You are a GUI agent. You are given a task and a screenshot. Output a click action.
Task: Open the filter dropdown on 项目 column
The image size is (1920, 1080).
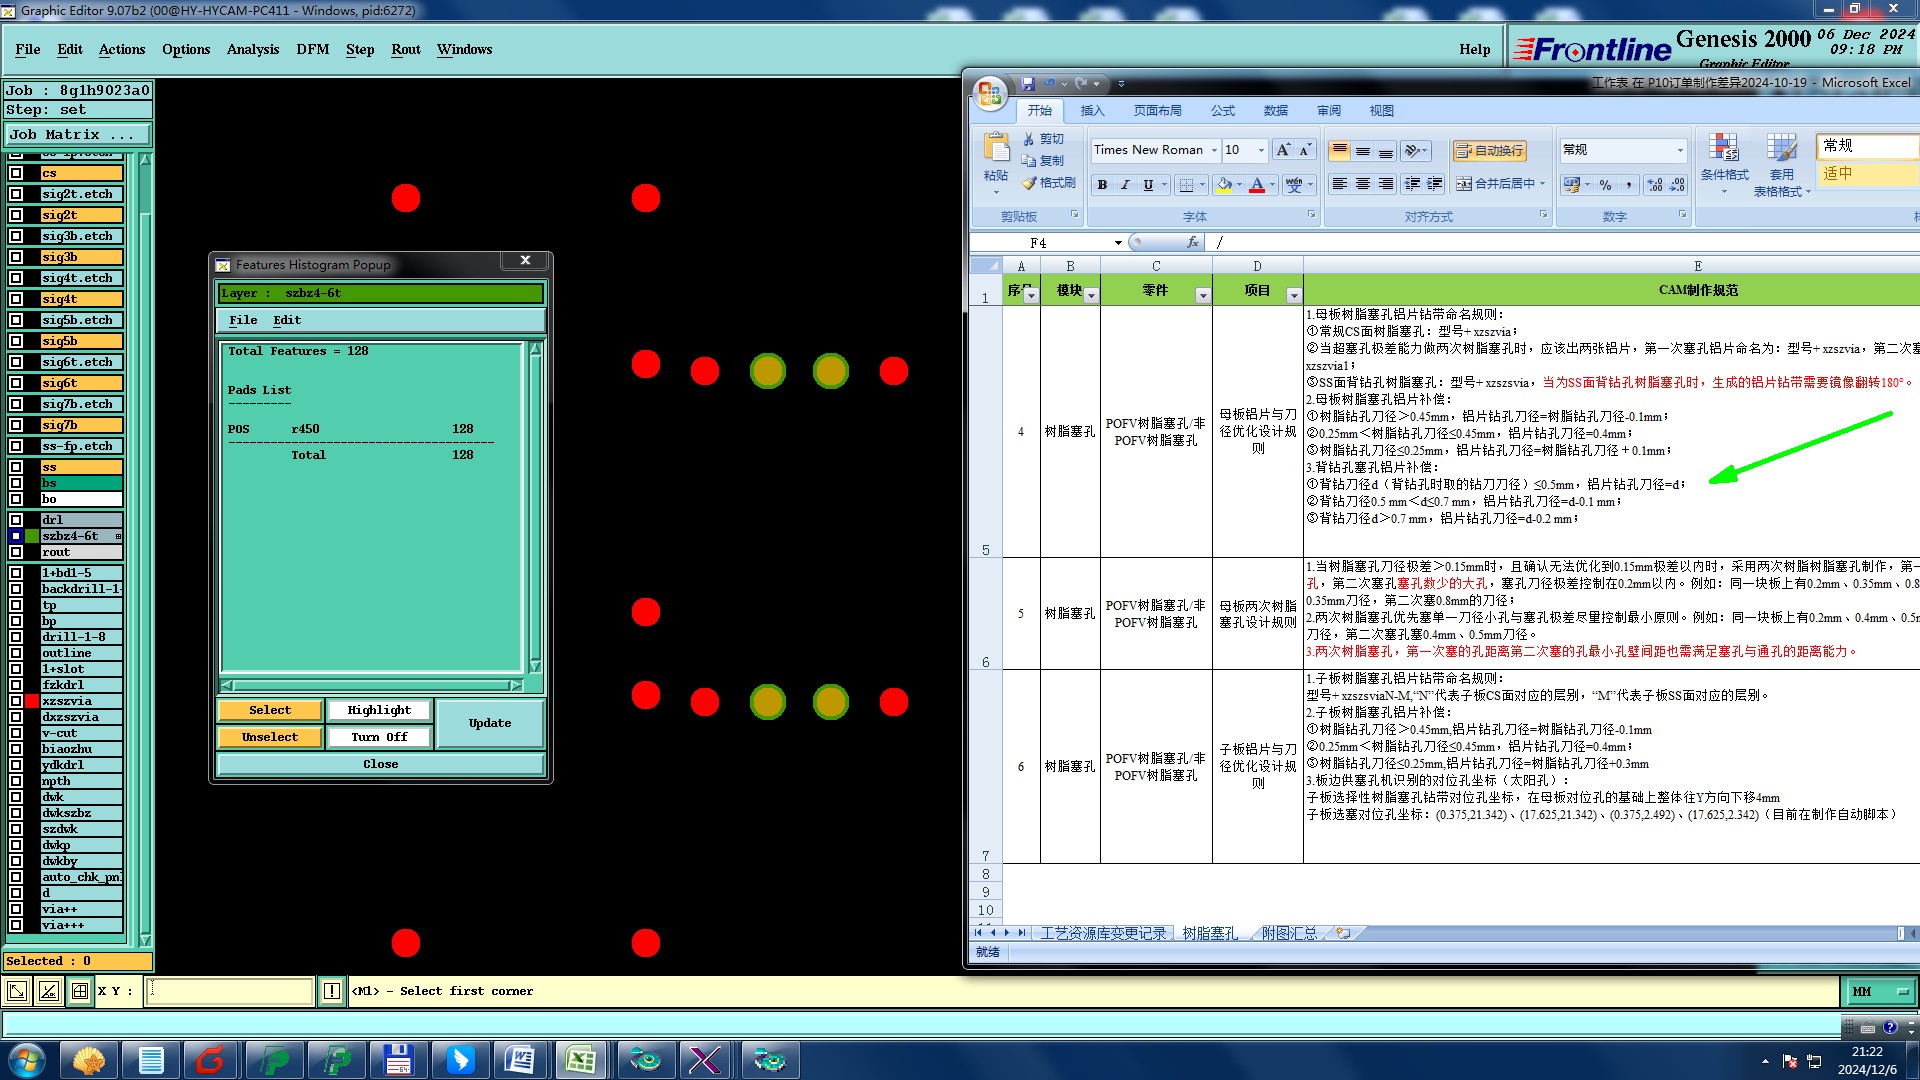(1294, 295)
